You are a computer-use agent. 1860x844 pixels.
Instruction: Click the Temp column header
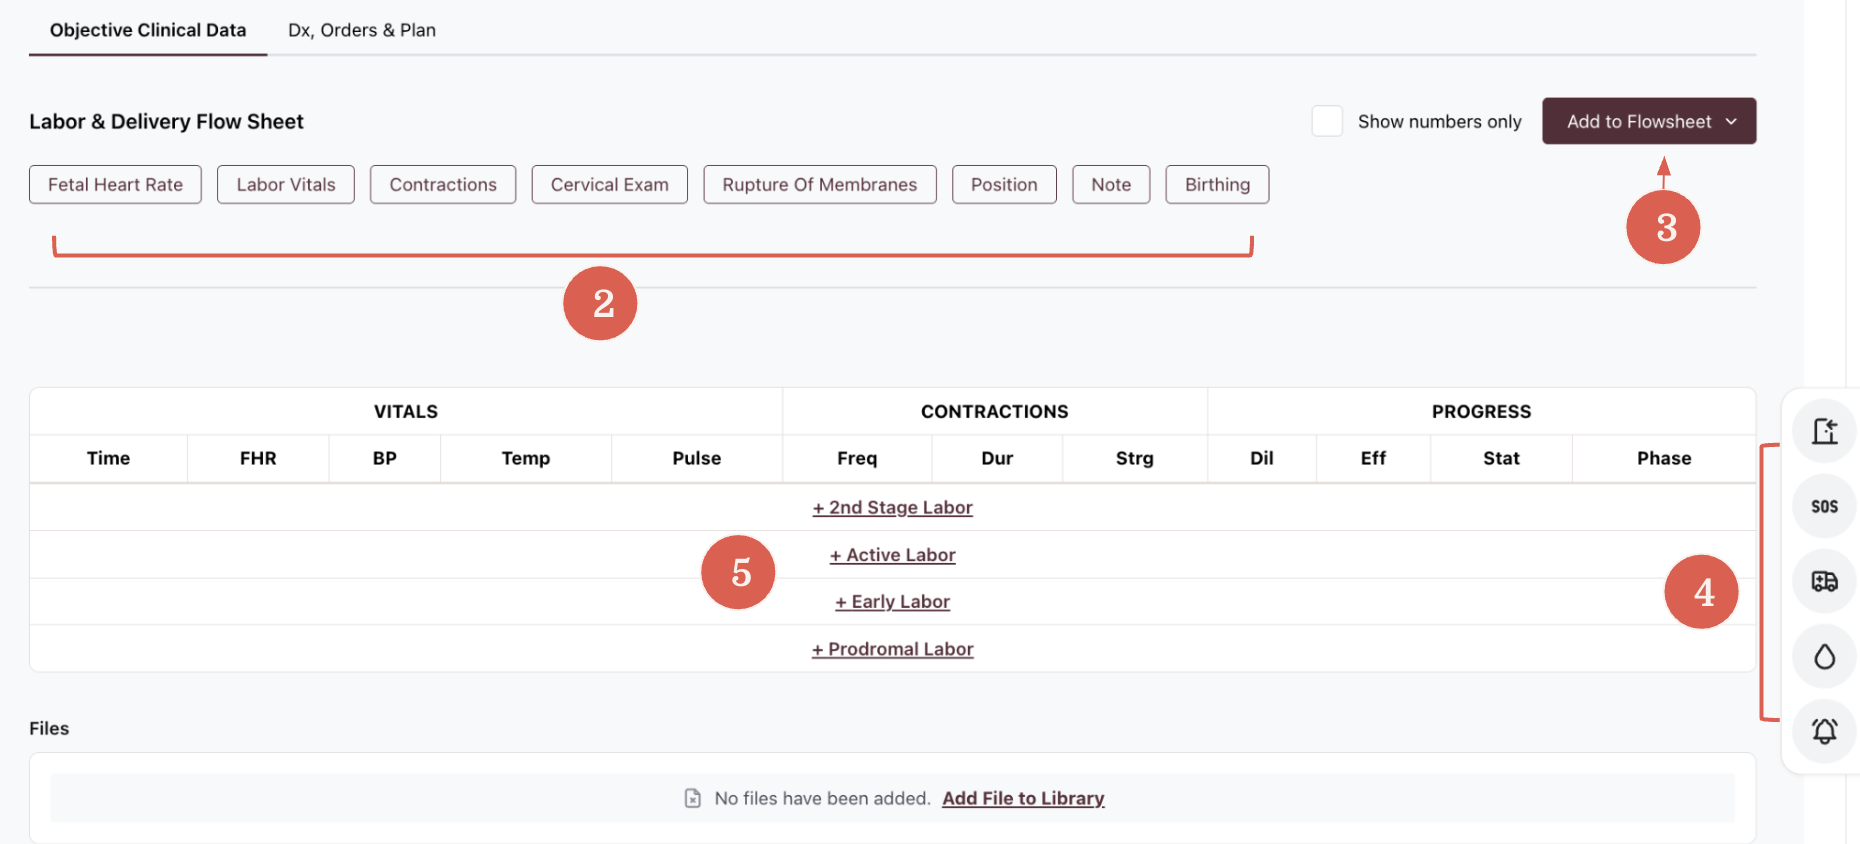tap(526, 458)
